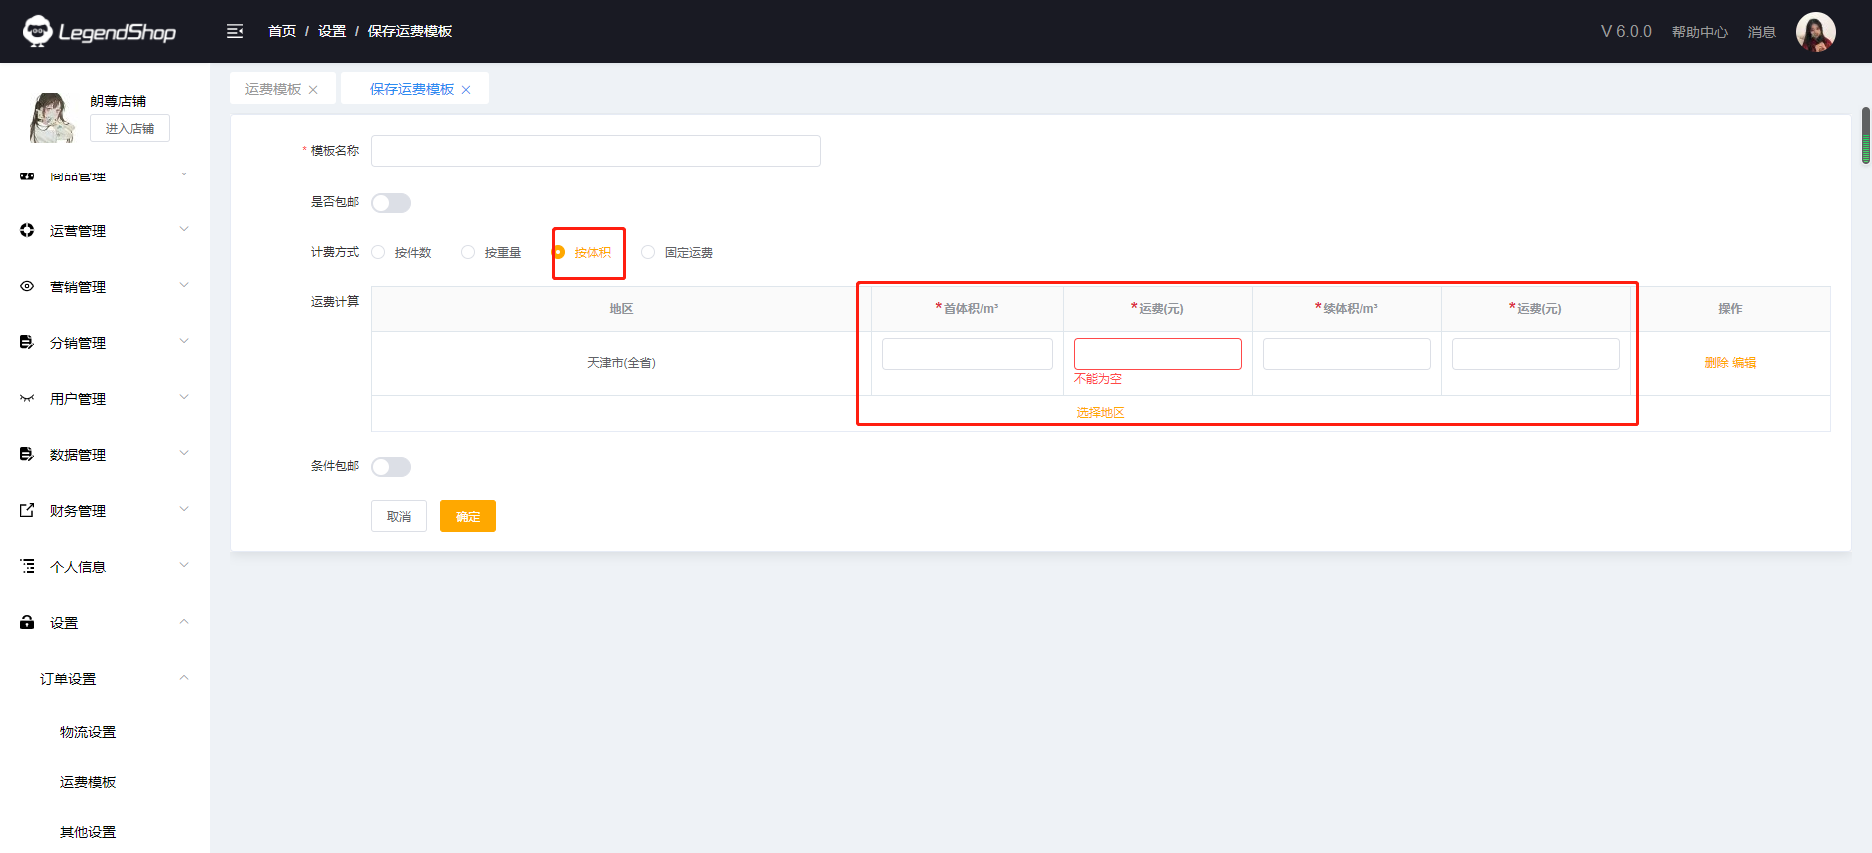Image resolution: width=1872 pixels, height=853 pixels.
Task: Expand the 数据管理 menu chevron
Action: pos(184,453)
